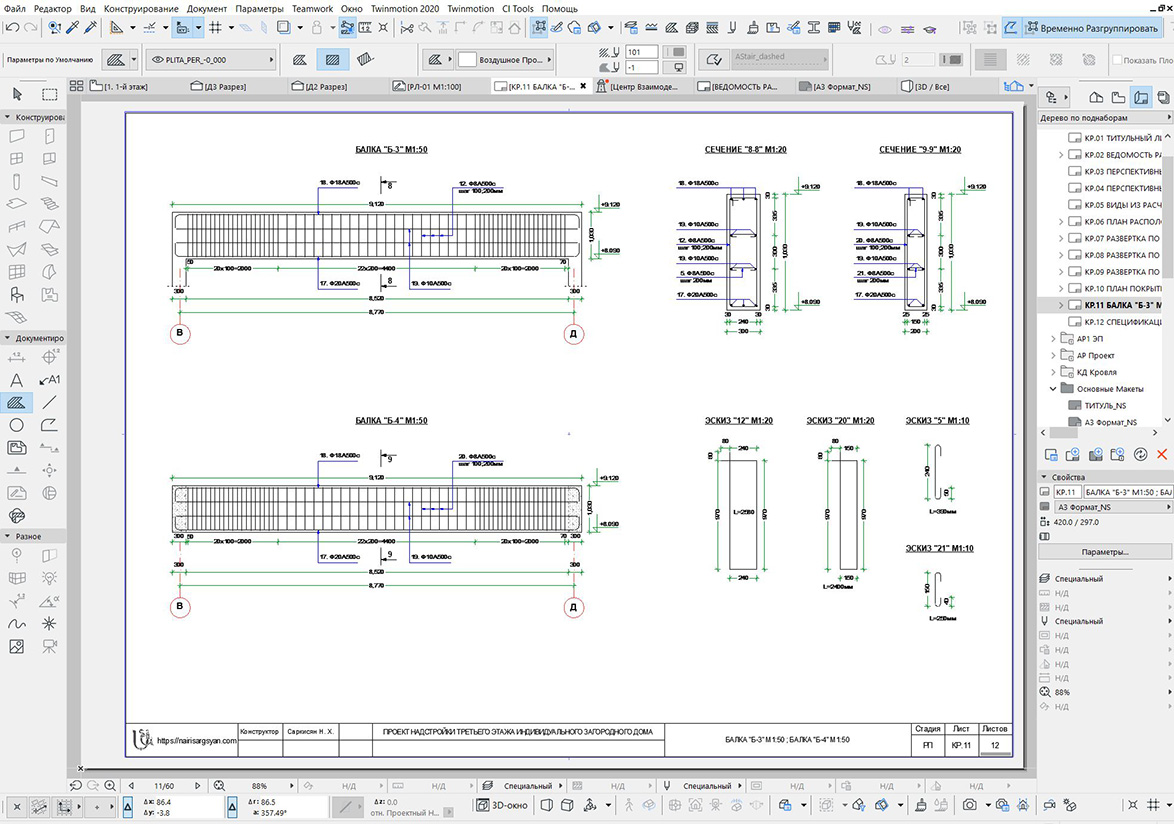
Task: Toggle the 'Показать Пло' checkbox
Action: coord(1117,60)
